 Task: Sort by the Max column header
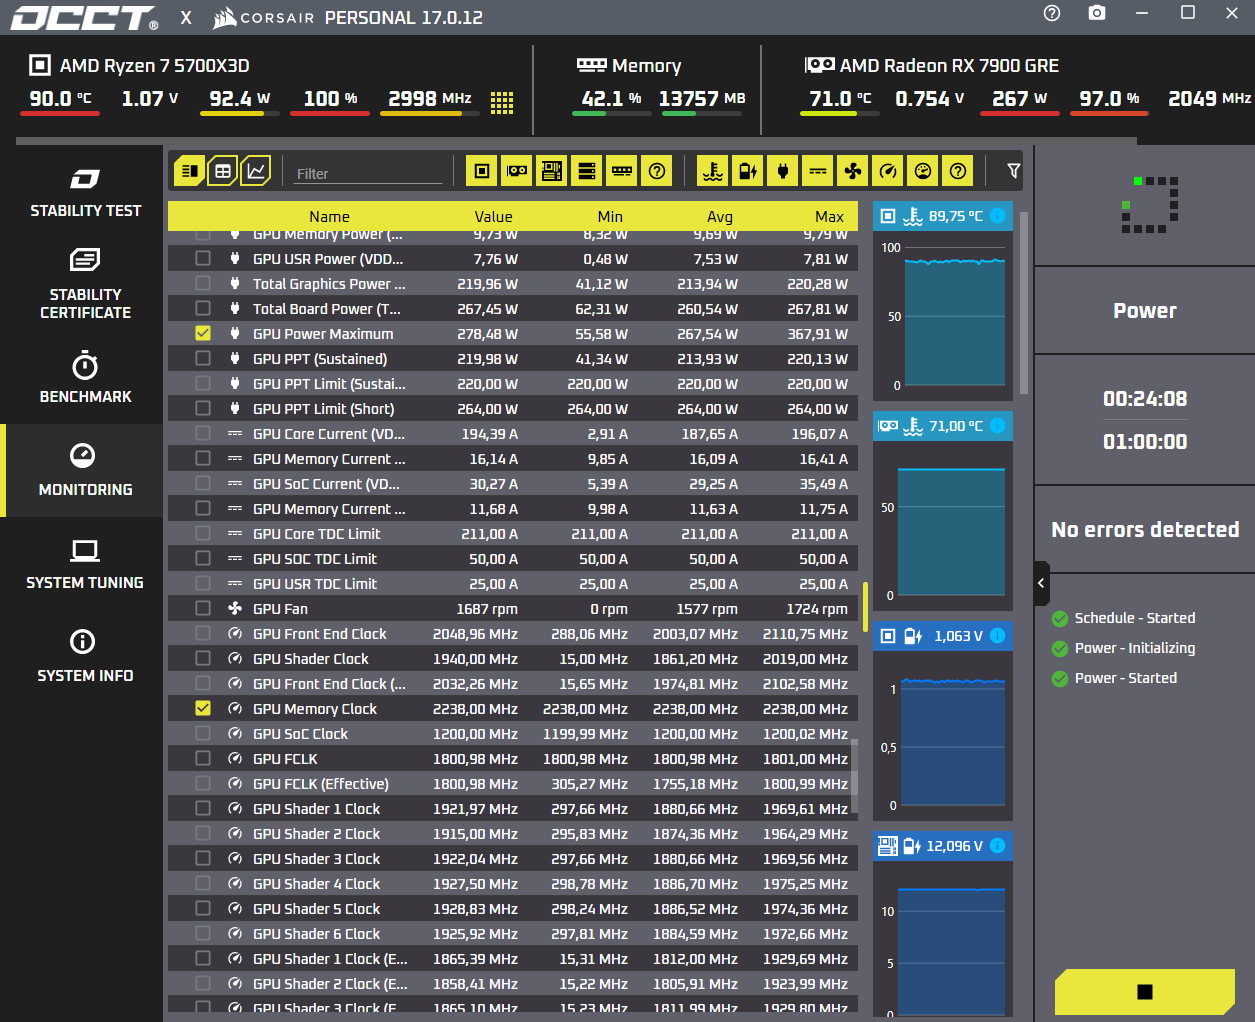click(829, 216)
